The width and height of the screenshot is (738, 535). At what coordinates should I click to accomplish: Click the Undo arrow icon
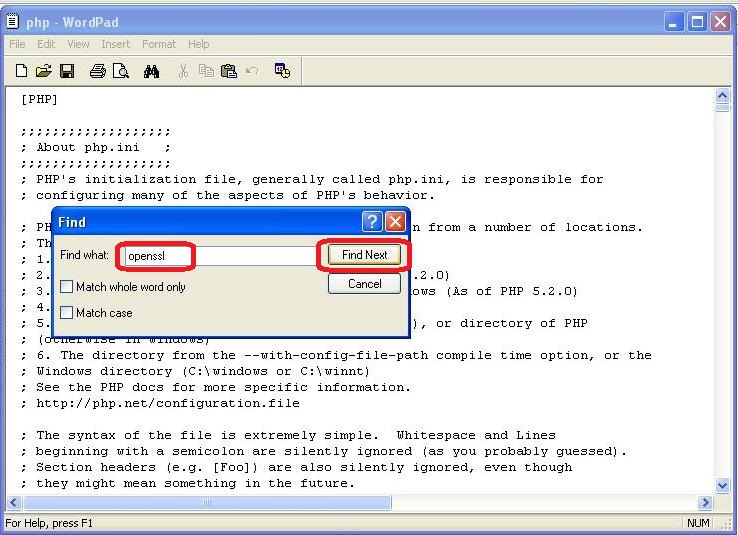coord(252,71)
